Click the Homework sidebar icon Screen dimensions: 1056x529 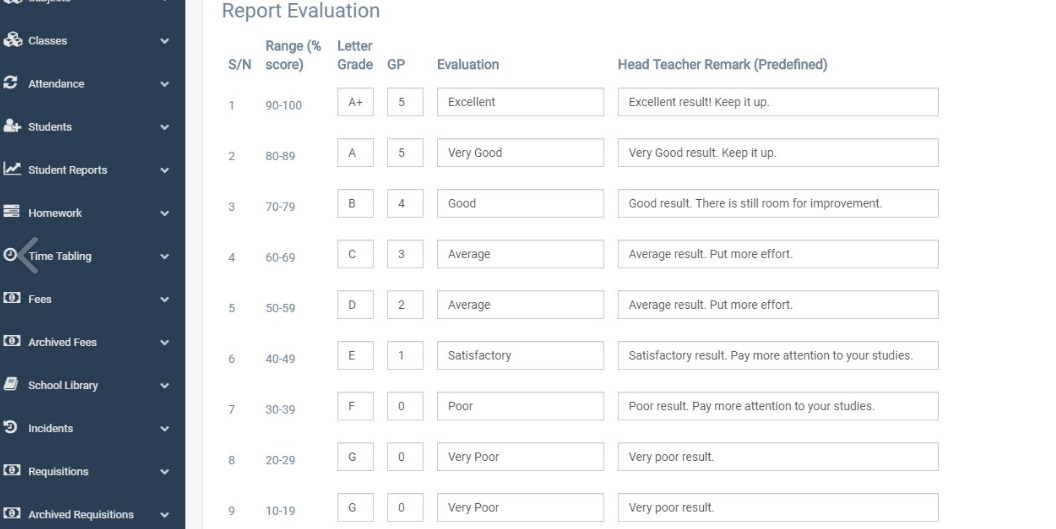tap(11, 213)
